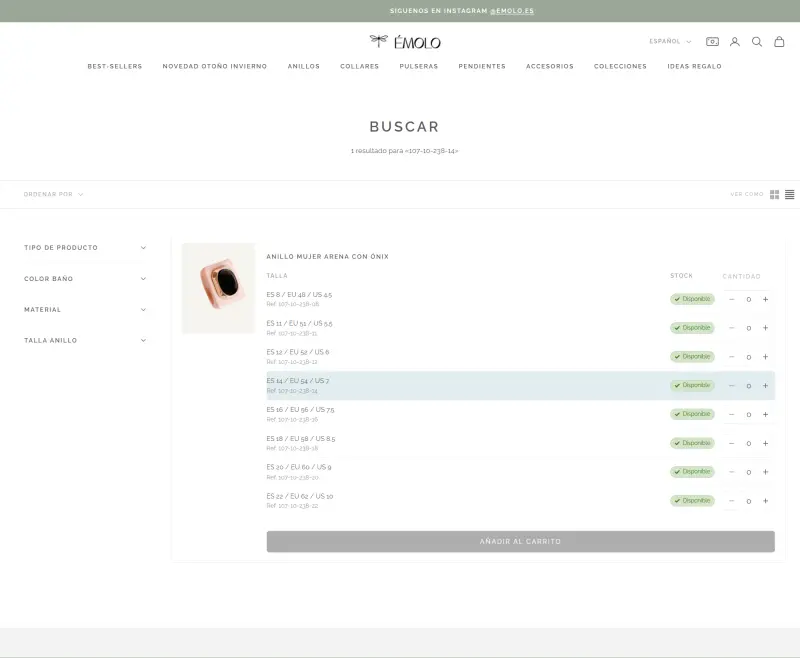Increase quantity for ES 11 / EU 51 size
The height and width of the screenshot is (658, 800).
click(x=765, y=328)
